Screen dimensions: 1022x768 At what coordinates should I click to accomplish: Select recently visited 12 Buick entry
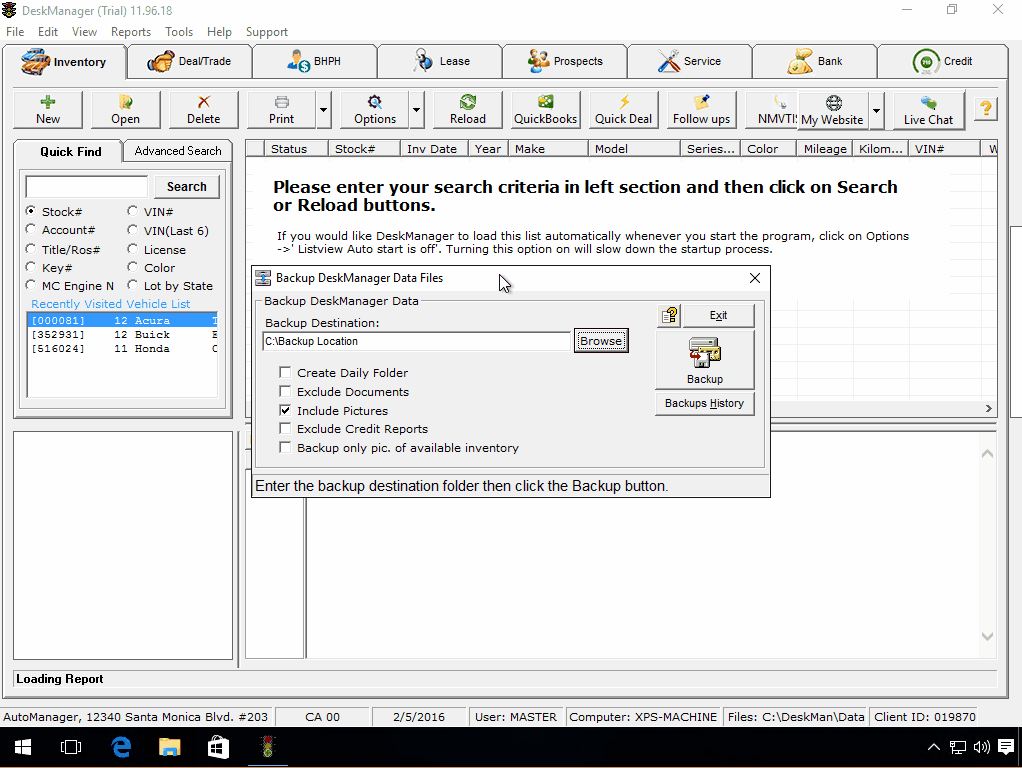coord(123,334)
